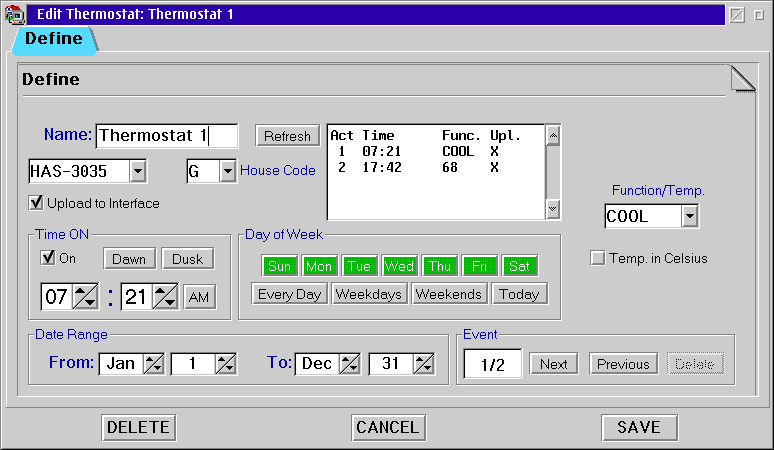
Task: Go to Previous event
Action: [x=623, y=364]
